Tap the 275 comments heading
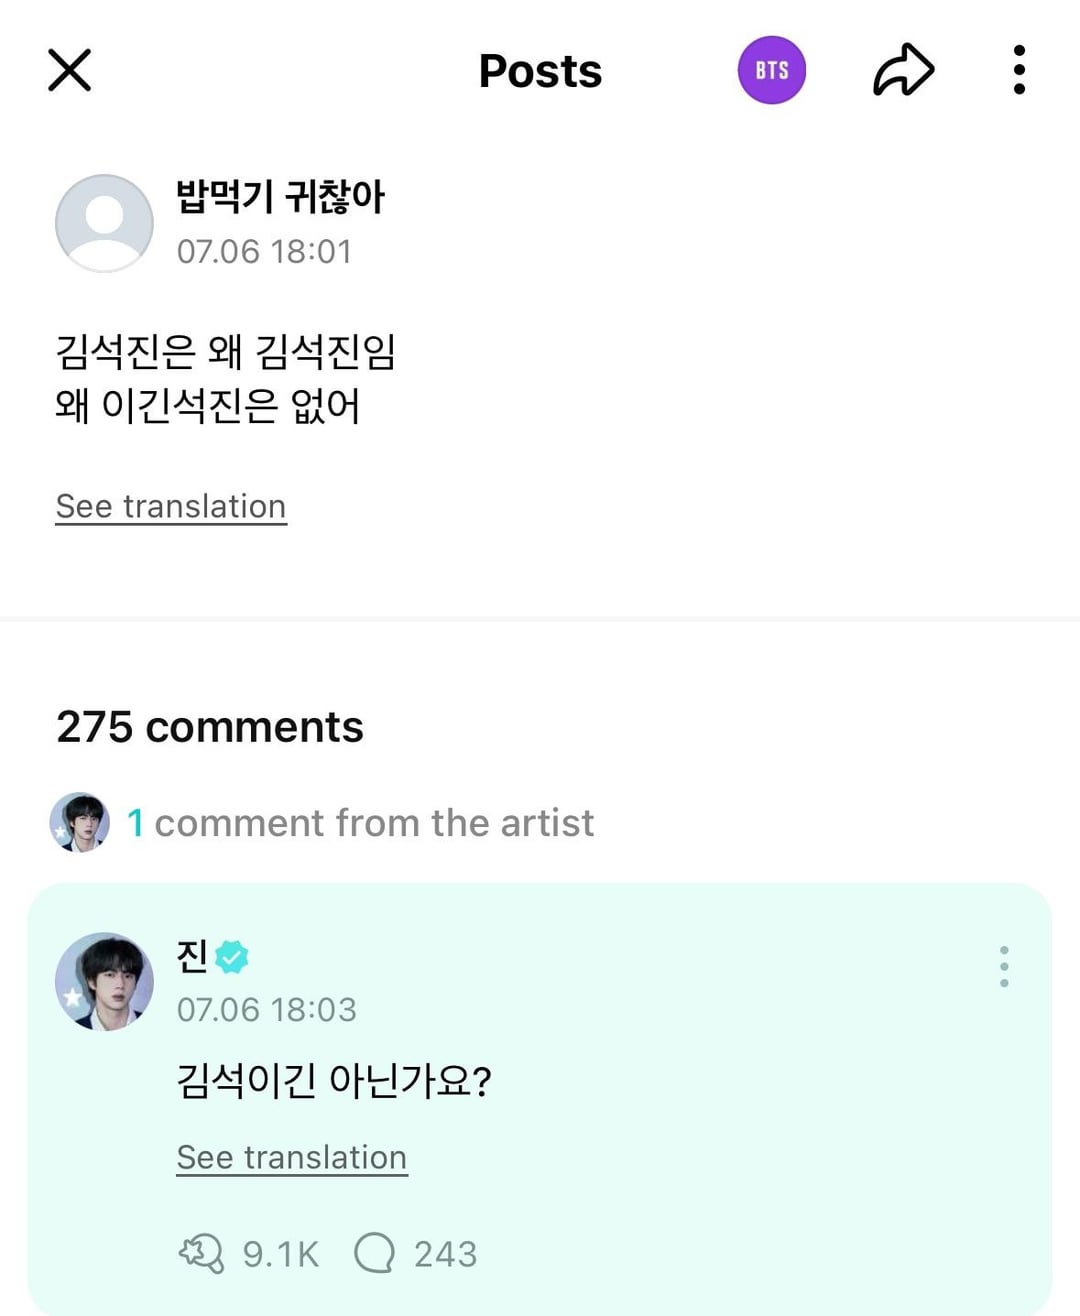The image size is (1080, 1316). click(x=210, y=727)
